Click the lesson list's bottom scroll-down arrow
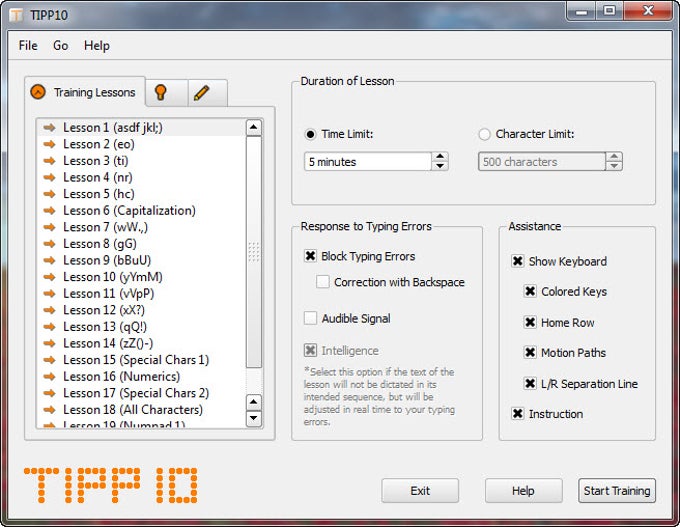The width and height of the screenshot is (680, 527). click(x=254, y=419)
